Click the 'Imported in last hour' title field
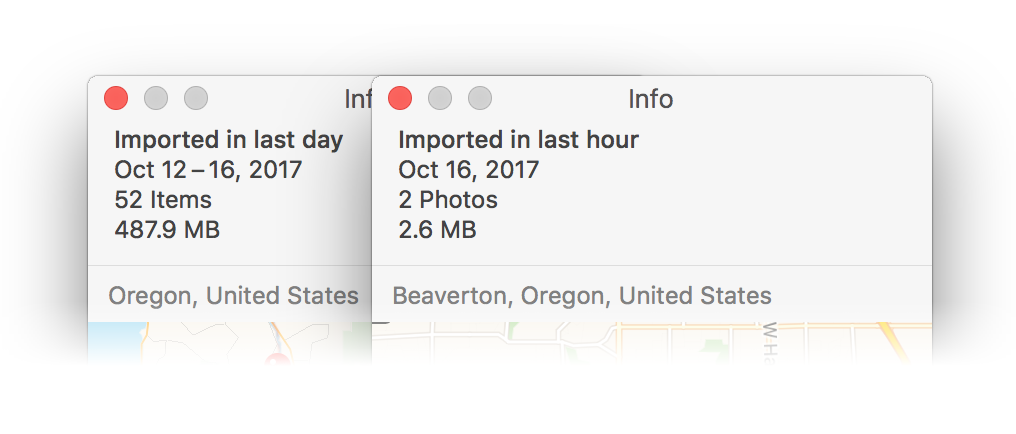The image size is (1016, 434). click(518, 140)
